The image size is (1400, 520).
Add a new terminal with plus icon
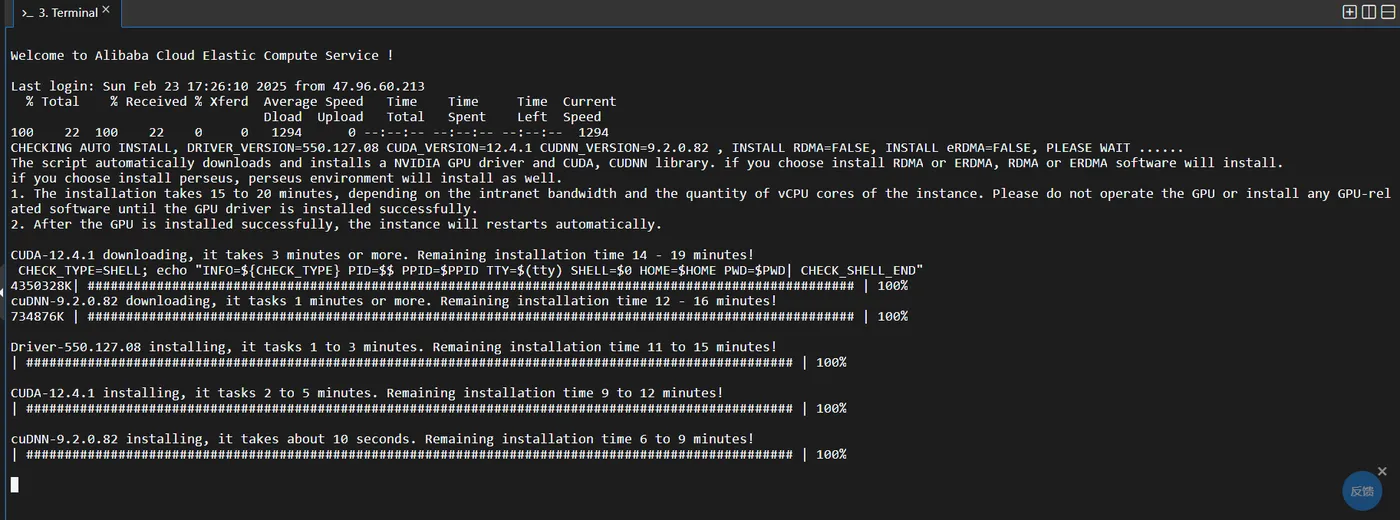coord(1349,12)
